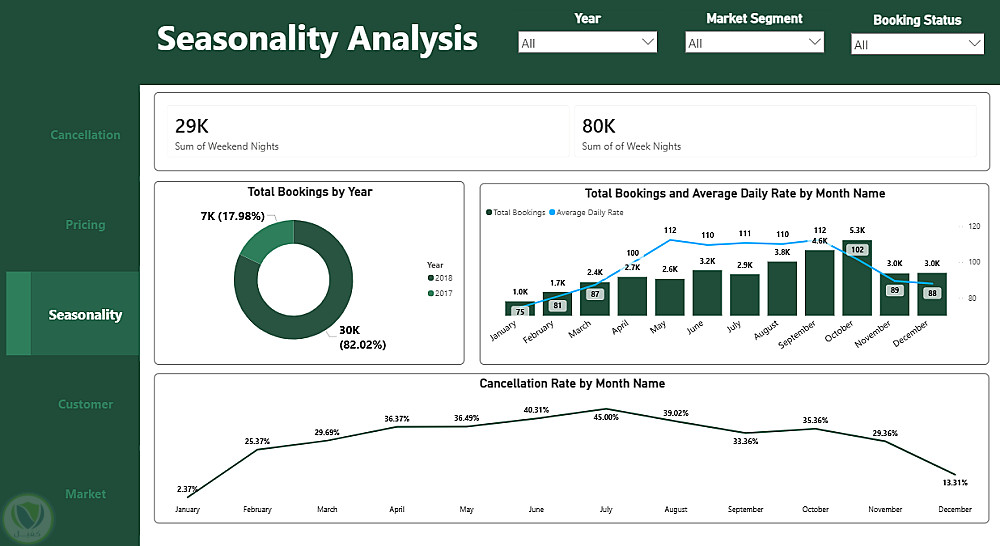Image resolution: width=1000 pixels, height=546 pixels.
Task: Select the August bookings bar
Action: (783, 289)
